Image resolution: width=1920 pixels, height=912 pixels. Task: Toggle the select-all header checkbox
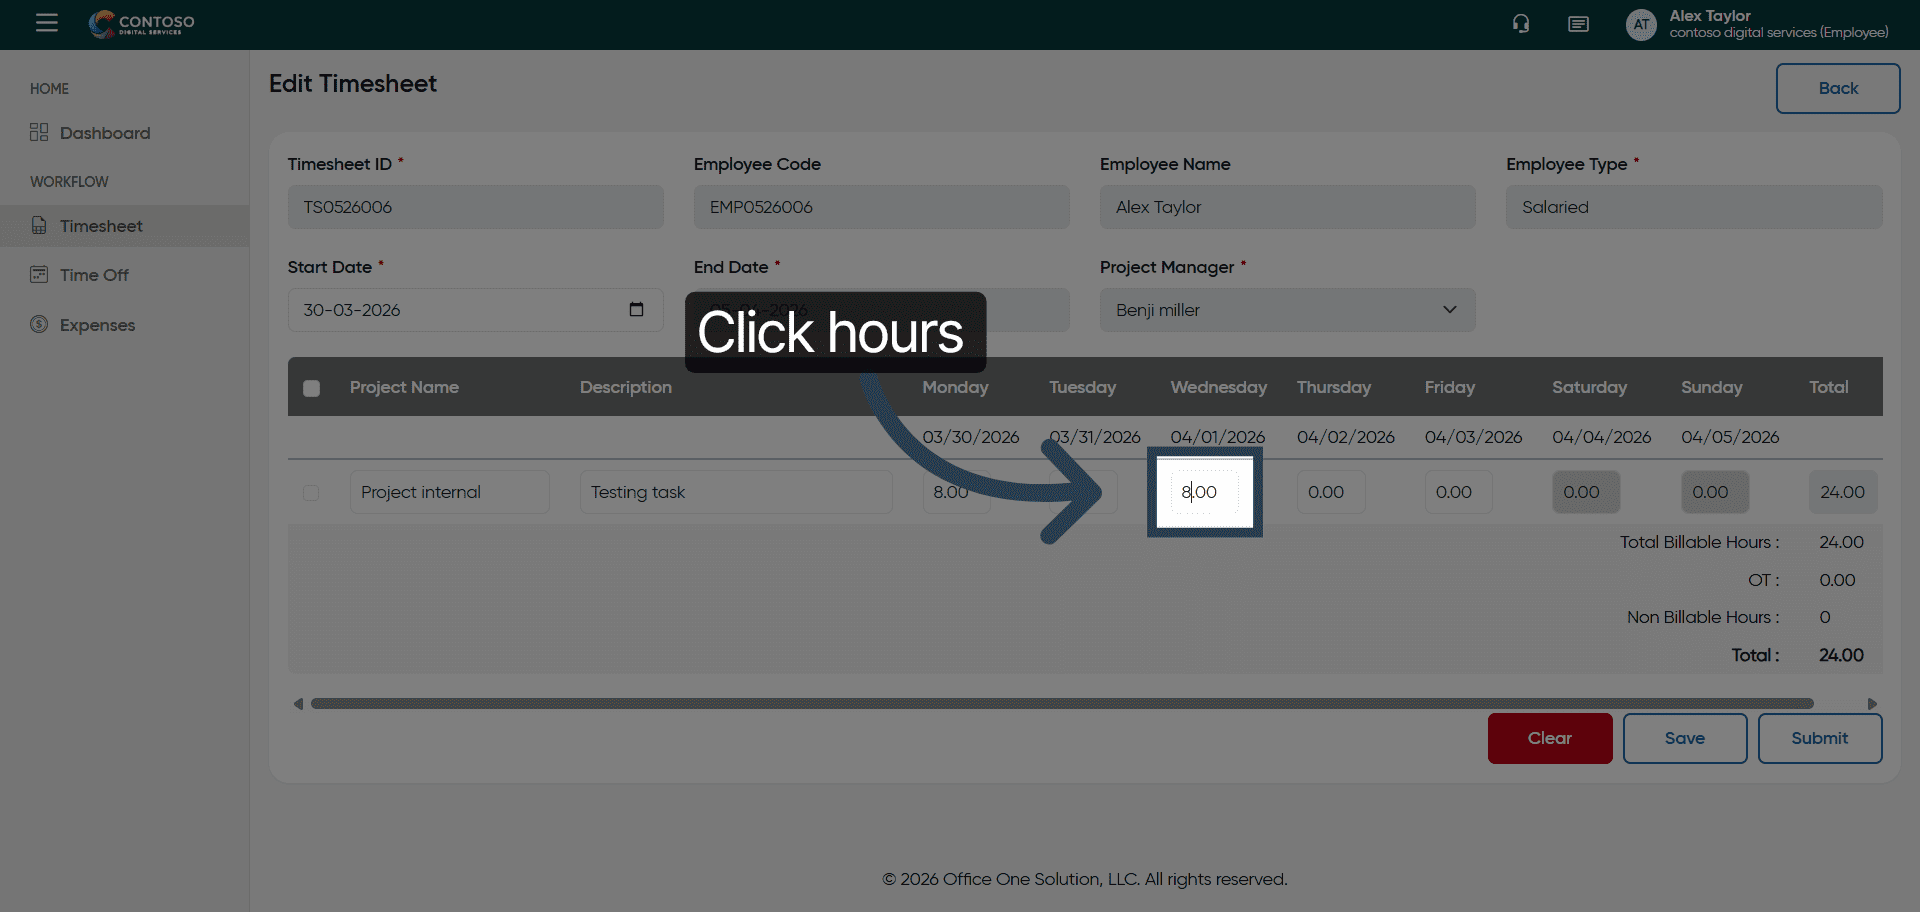312,388
